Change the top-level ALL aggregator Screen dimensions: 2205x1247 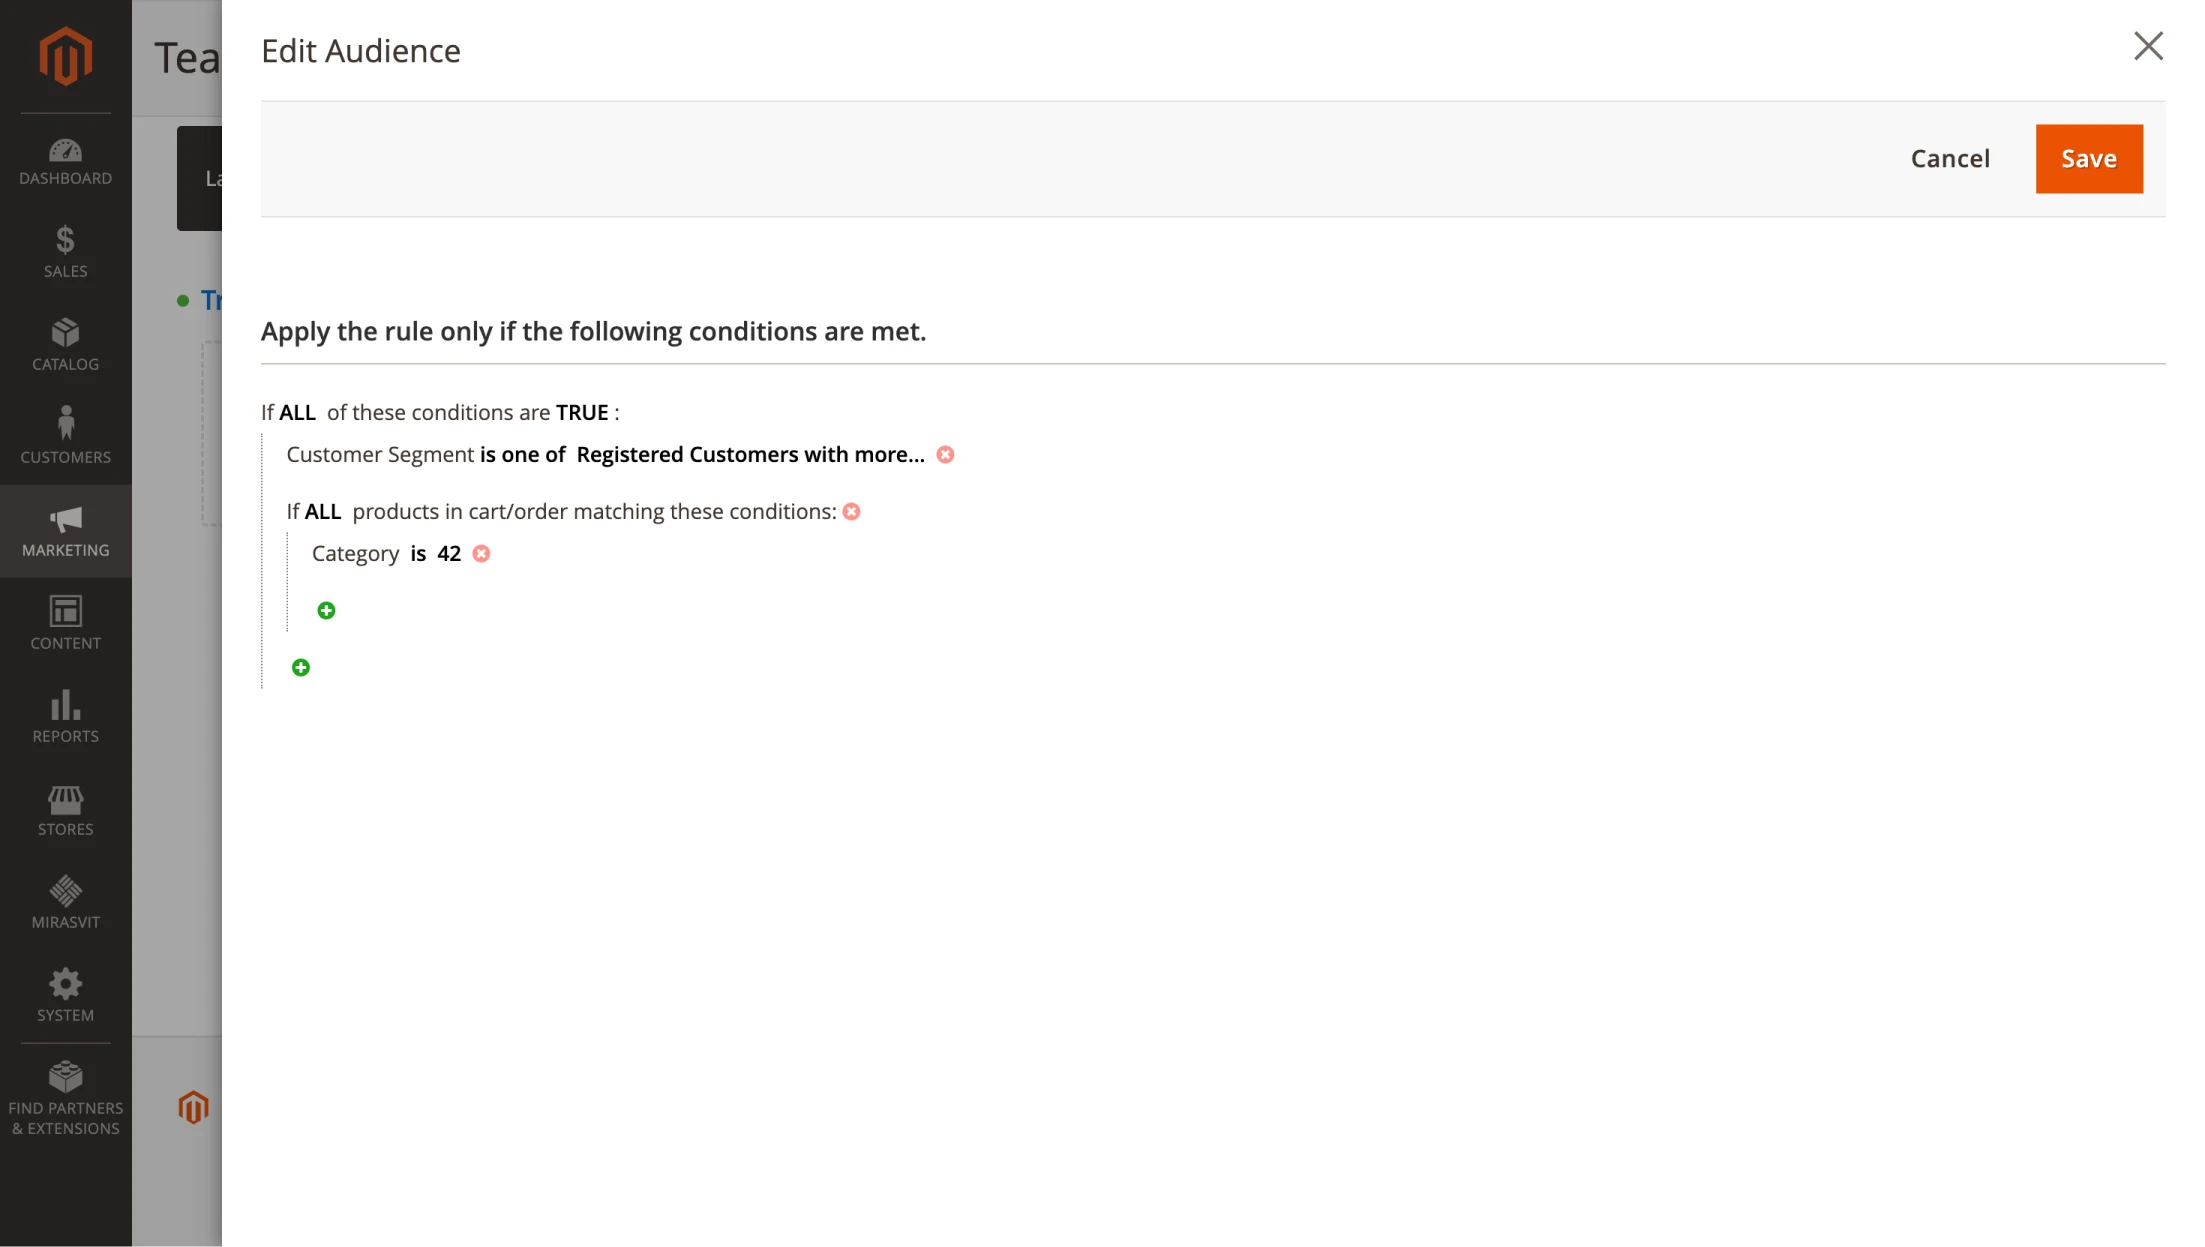tap(297, 413)
